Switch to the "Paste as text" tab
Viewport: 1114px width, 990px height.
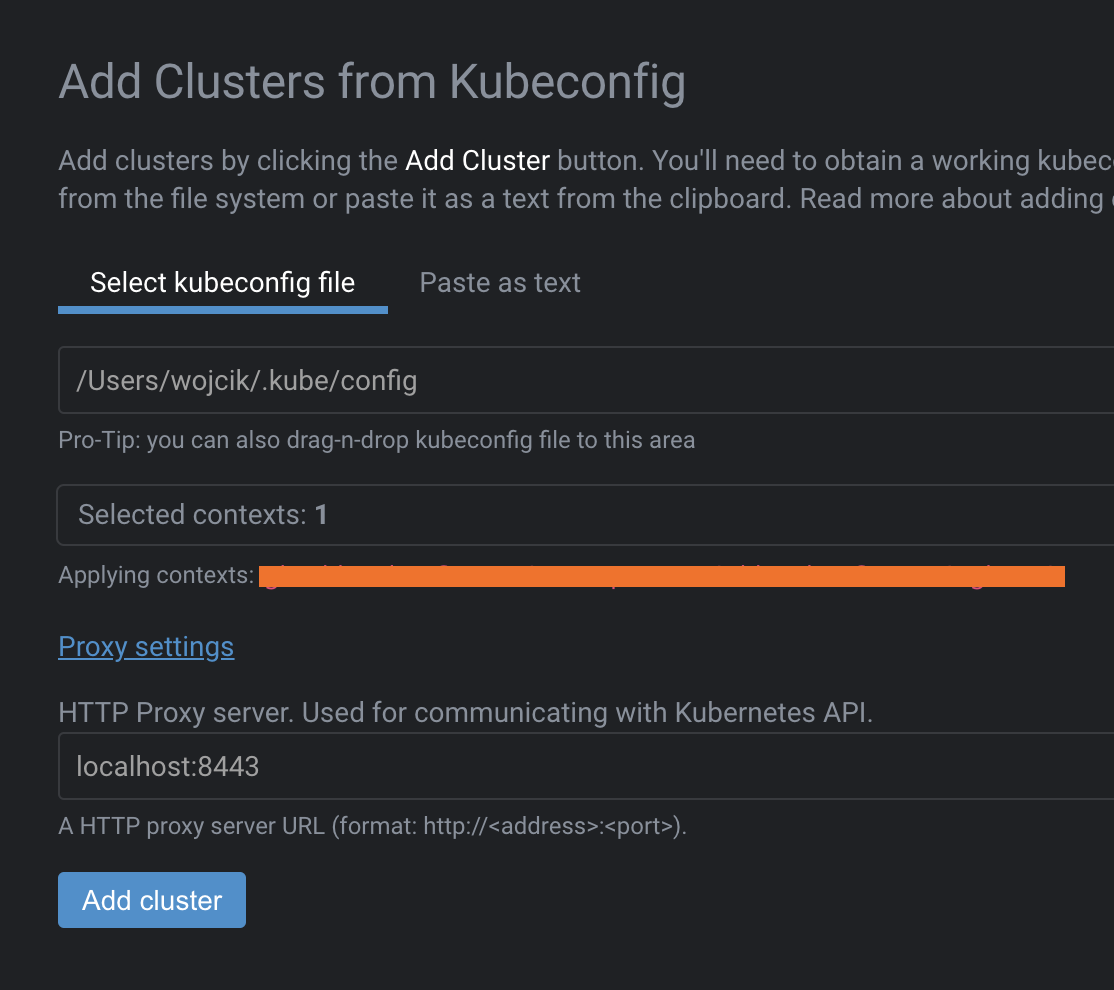[499, 282]
